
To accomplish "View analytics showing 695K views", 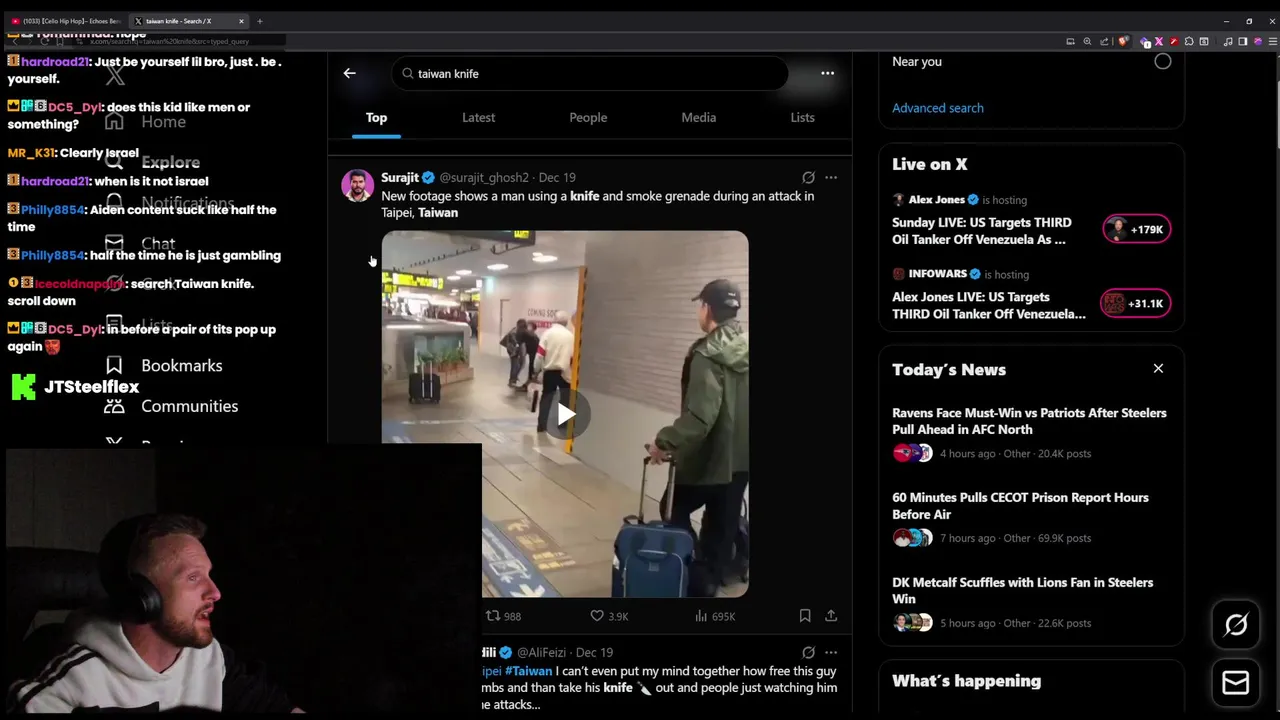I will [x=715, y=616].
